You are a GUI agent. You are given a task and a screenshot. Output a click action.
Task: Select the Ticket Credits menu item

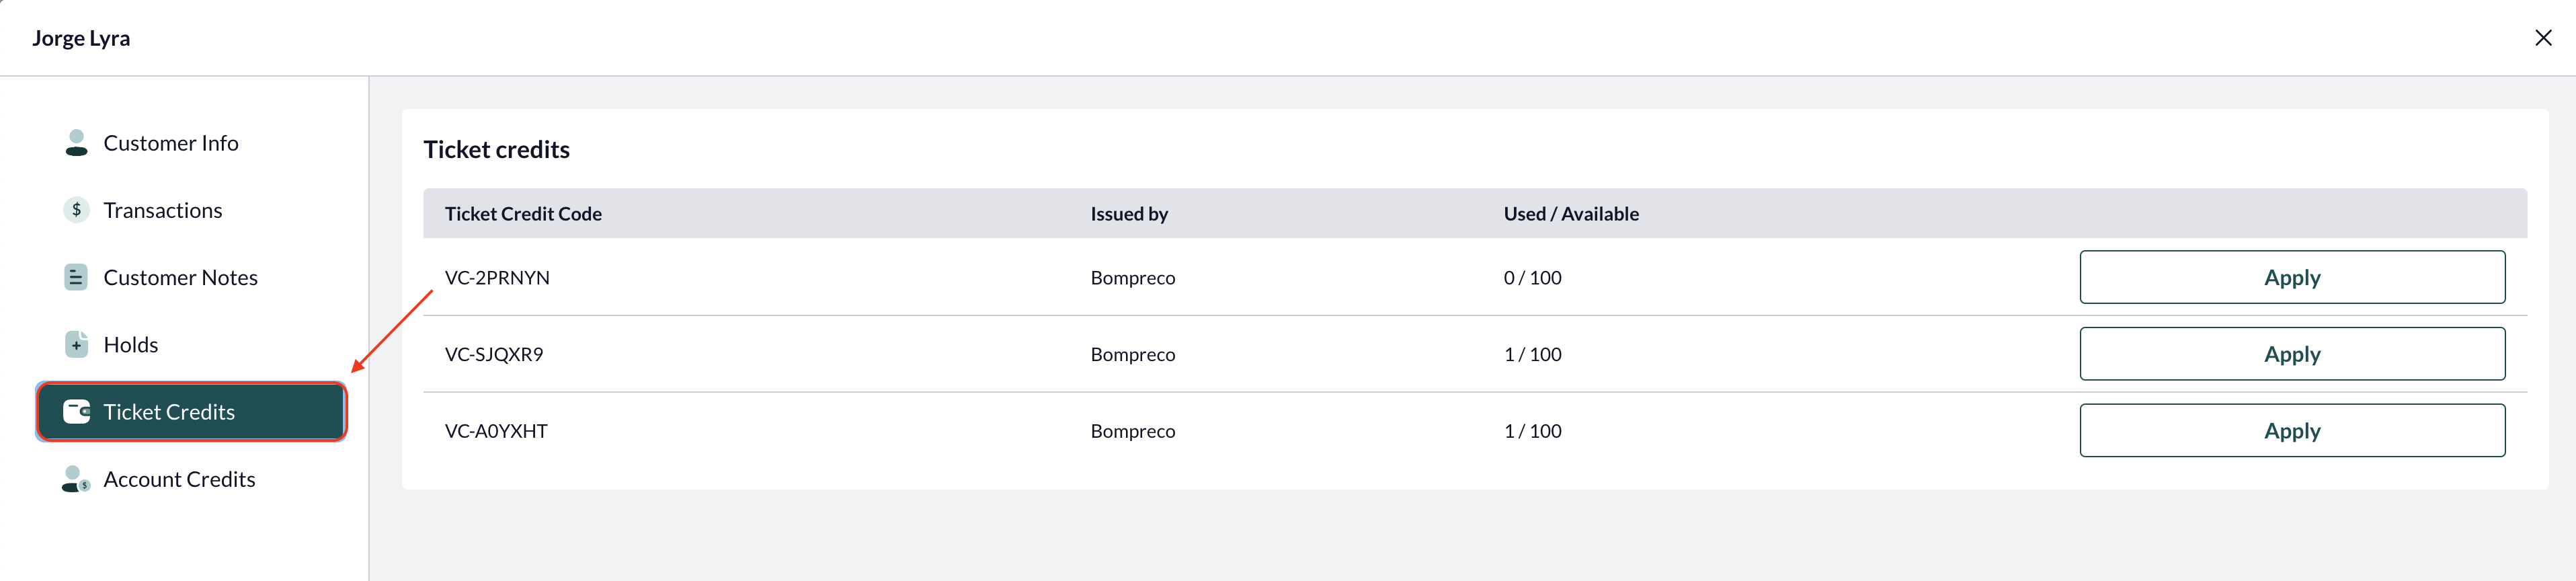191,412
